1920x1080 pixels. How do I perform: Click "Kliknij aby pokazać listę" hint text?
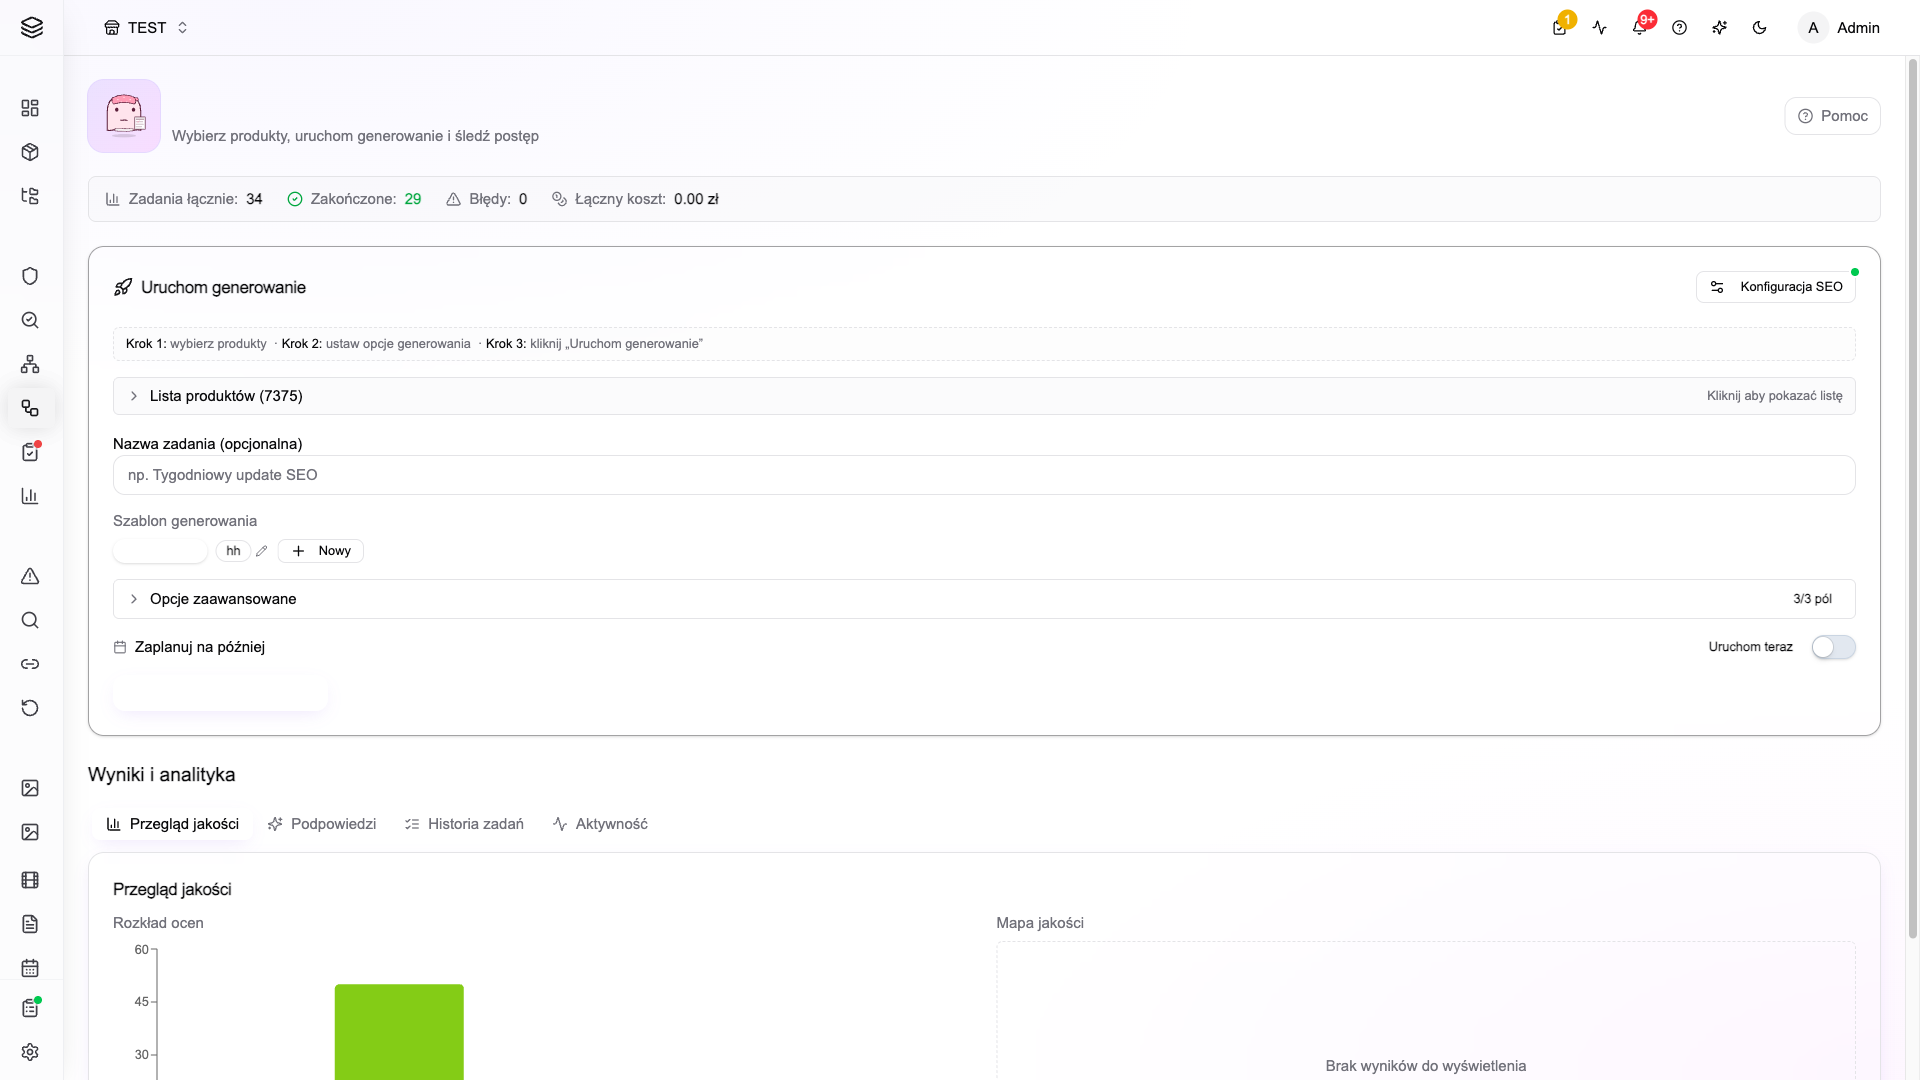(1774, 396)
